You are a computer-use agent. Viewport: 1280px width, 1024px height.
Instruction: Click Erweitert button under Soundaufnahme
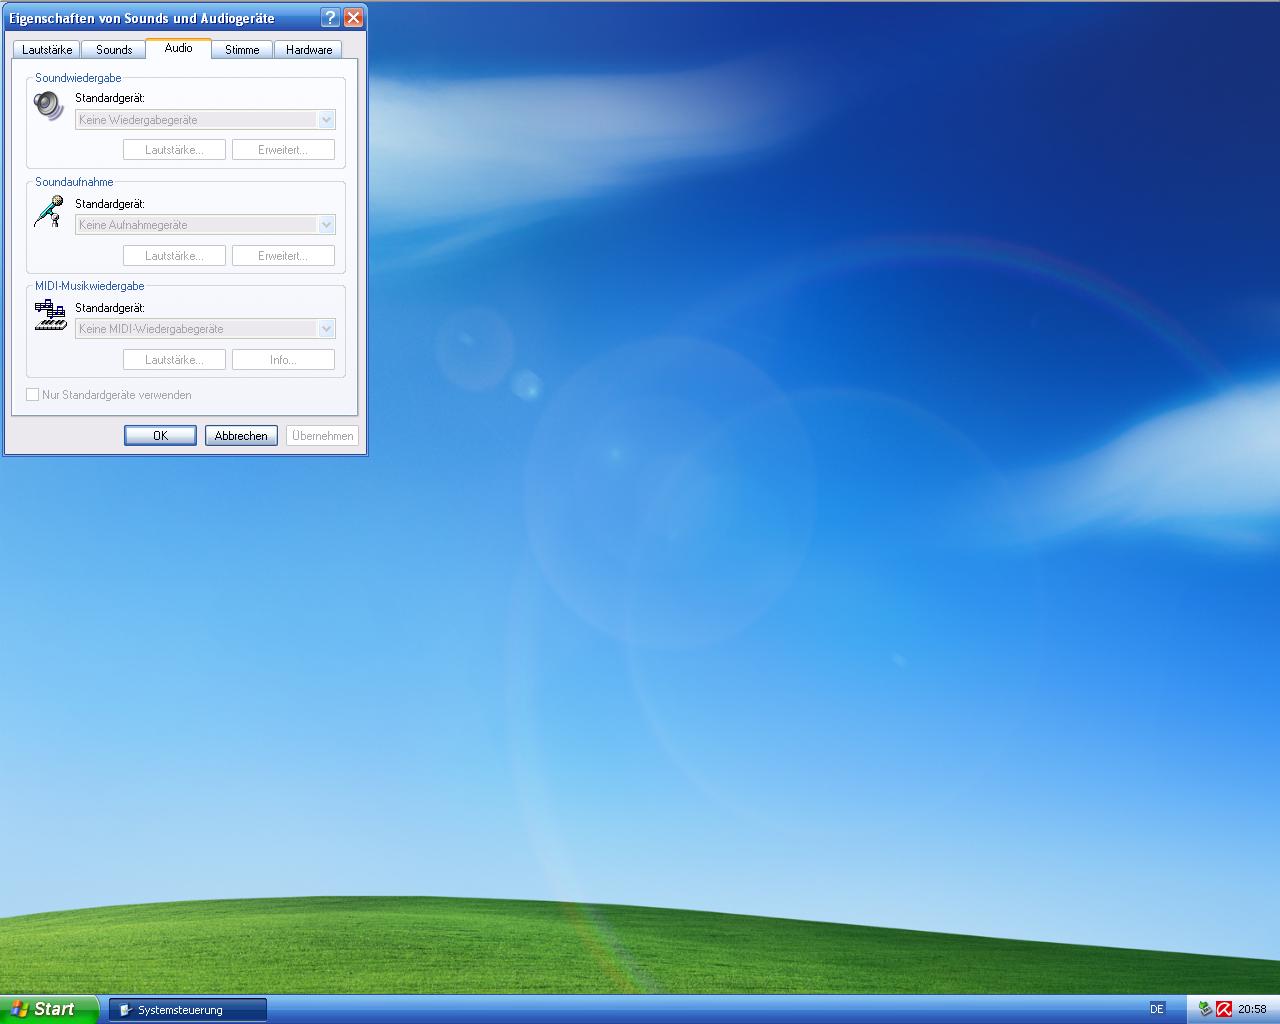click(283, 256)
